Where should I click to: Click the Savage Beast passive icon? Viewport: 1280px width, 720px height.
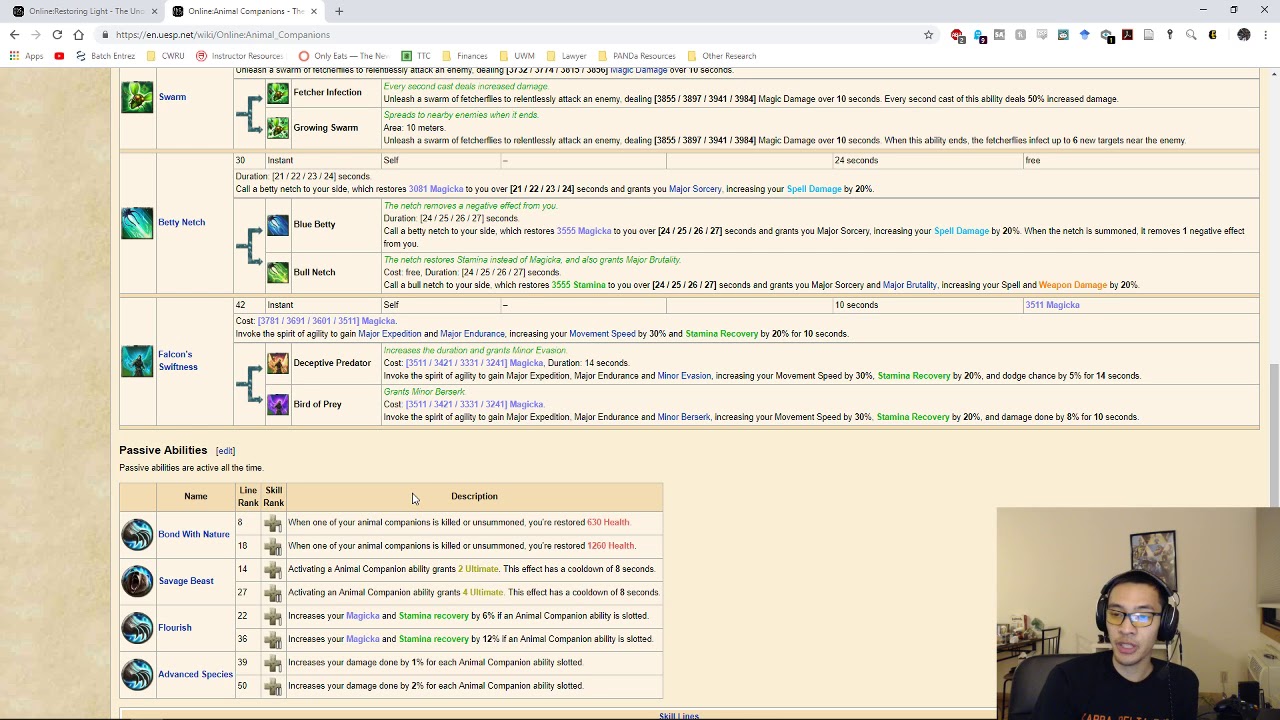tap(137, 581)
